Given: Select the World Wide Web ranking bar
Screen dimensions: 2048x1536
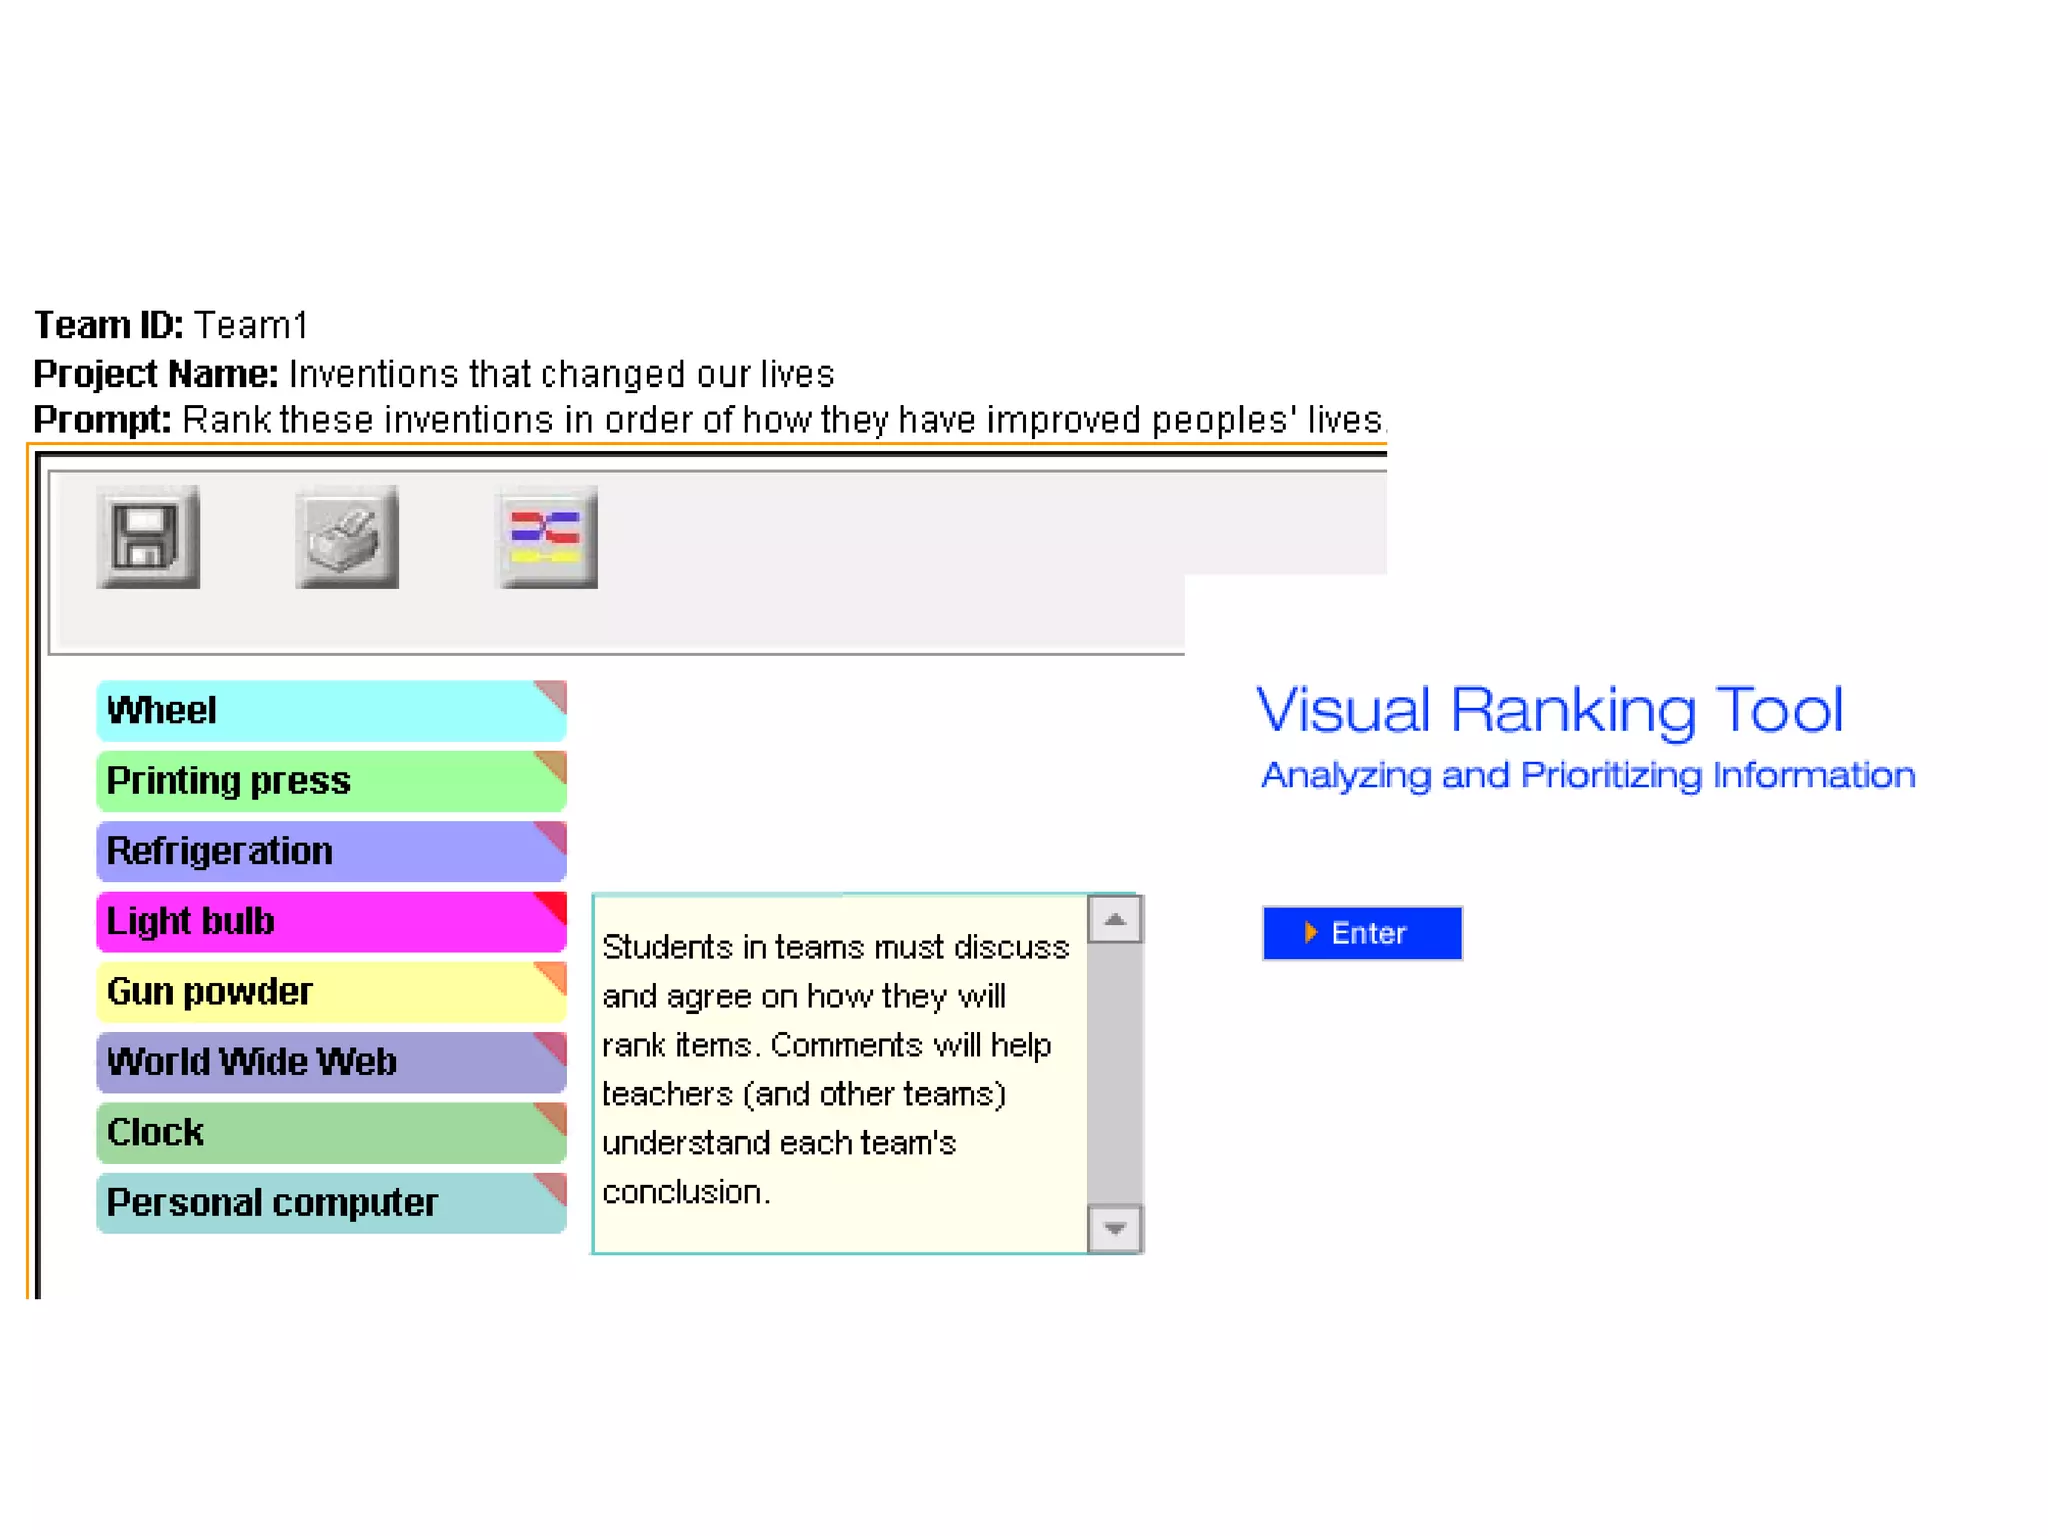Looking at the screenshot, I should coord(320,1062).
